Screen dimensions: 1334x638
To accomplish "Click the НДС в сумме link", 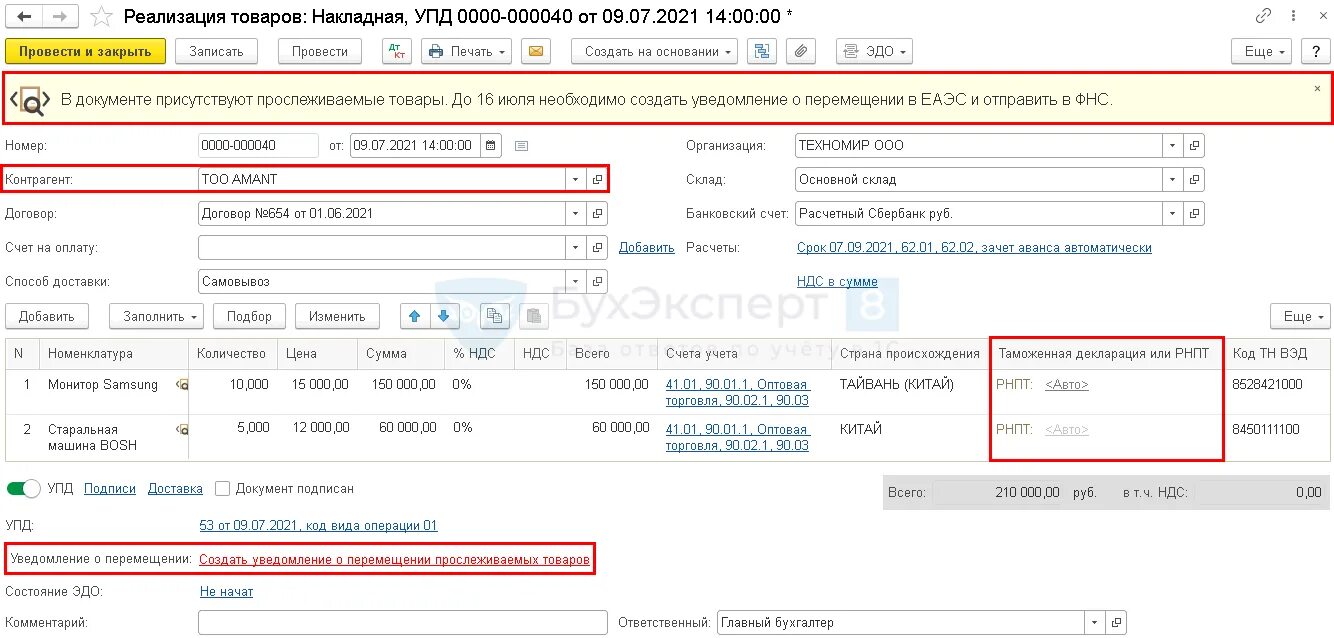I will [837, 282].
